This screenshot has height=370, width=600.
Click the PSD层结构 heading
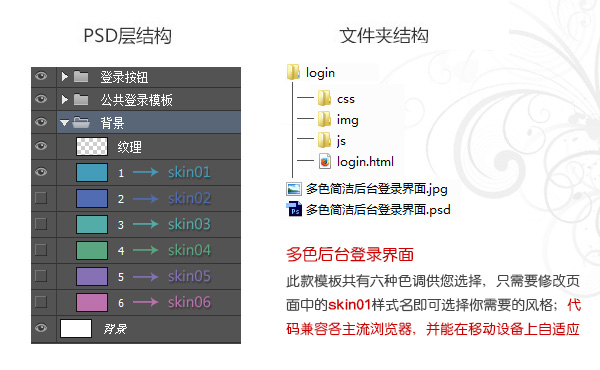[127, 36]
